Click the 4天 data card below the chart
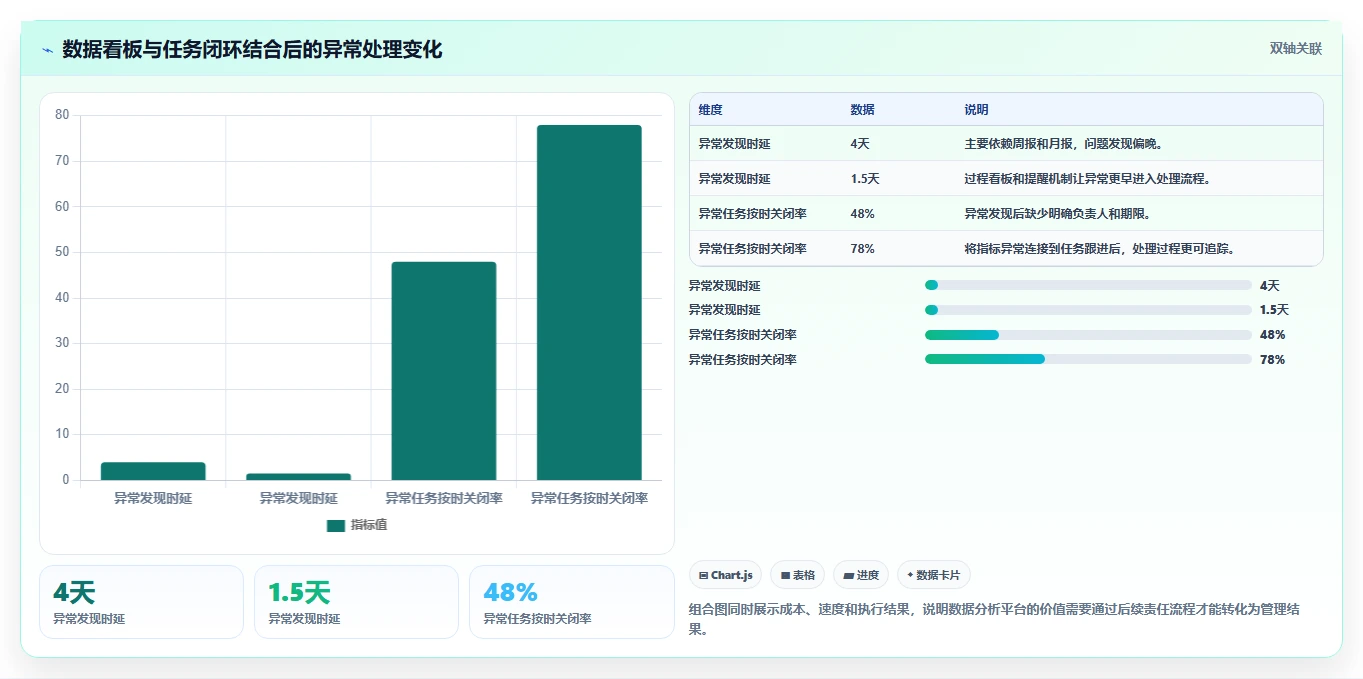This screenshot has width=1363, height=679. point(141,602)
